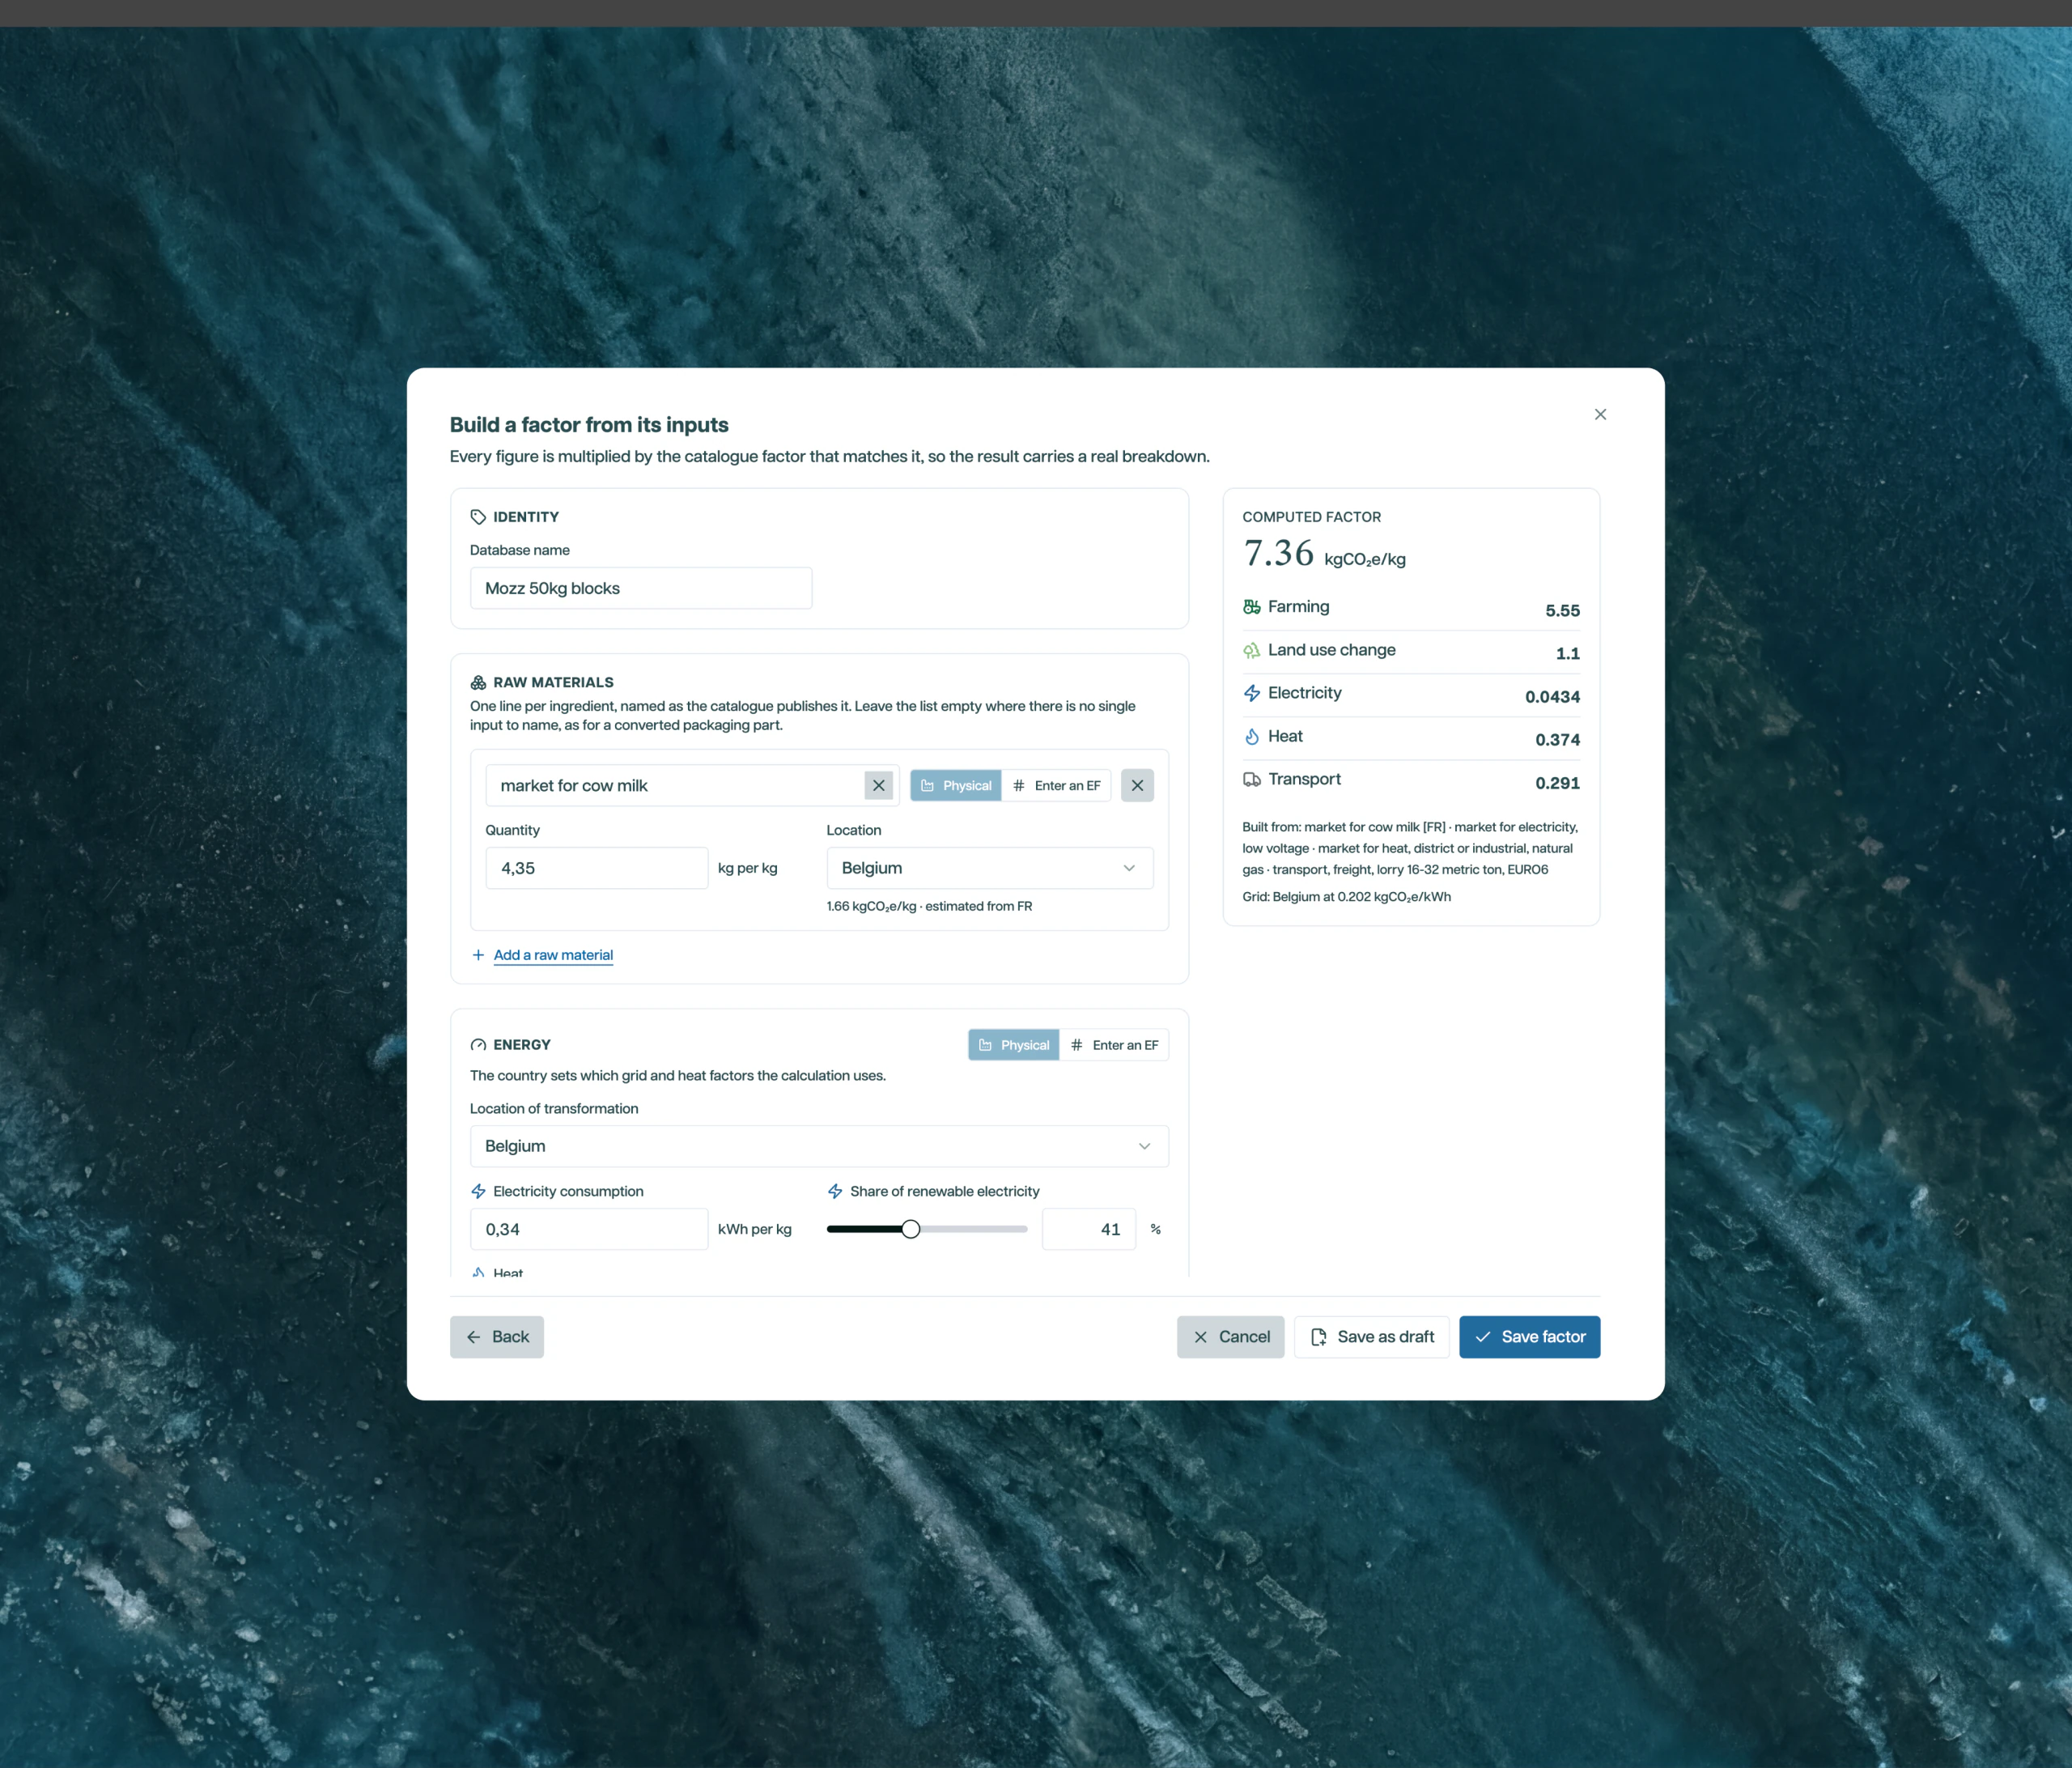Click the plus icon beside Add a raw material
The height and width of the screenshot is (1768, 2072).
[x=478, y=955]
